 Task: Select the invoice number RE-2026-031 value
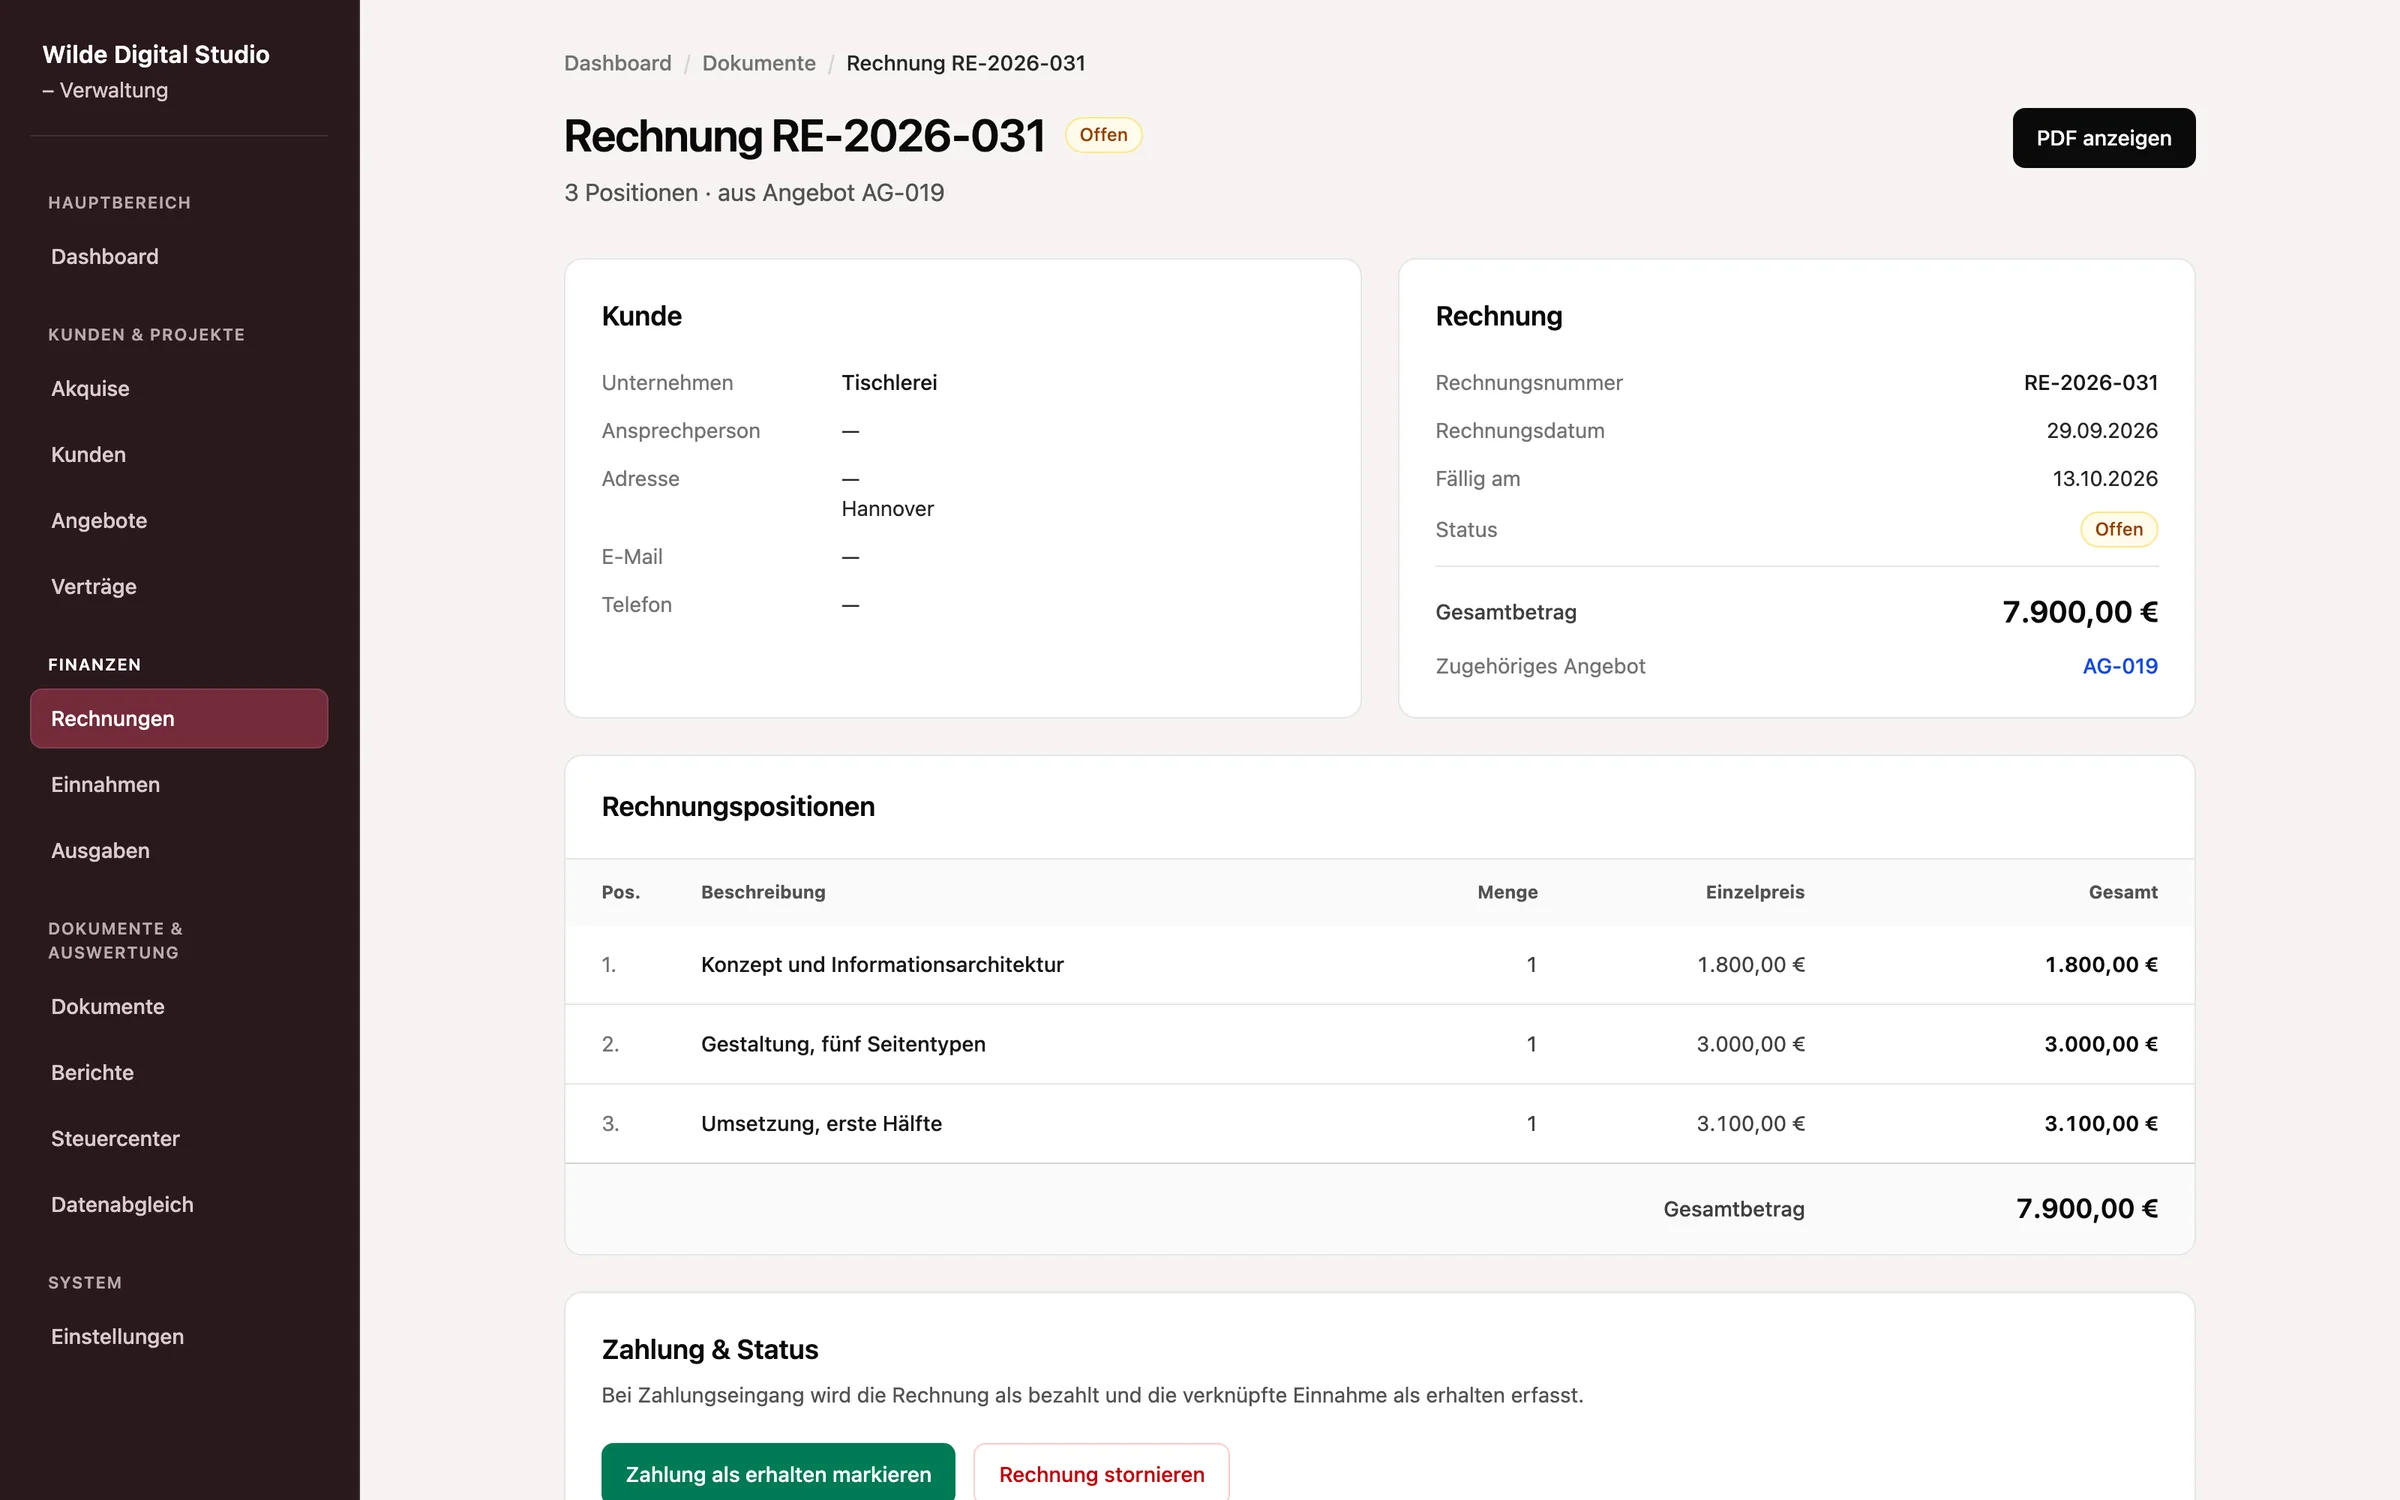click(x=2091, y=383)
